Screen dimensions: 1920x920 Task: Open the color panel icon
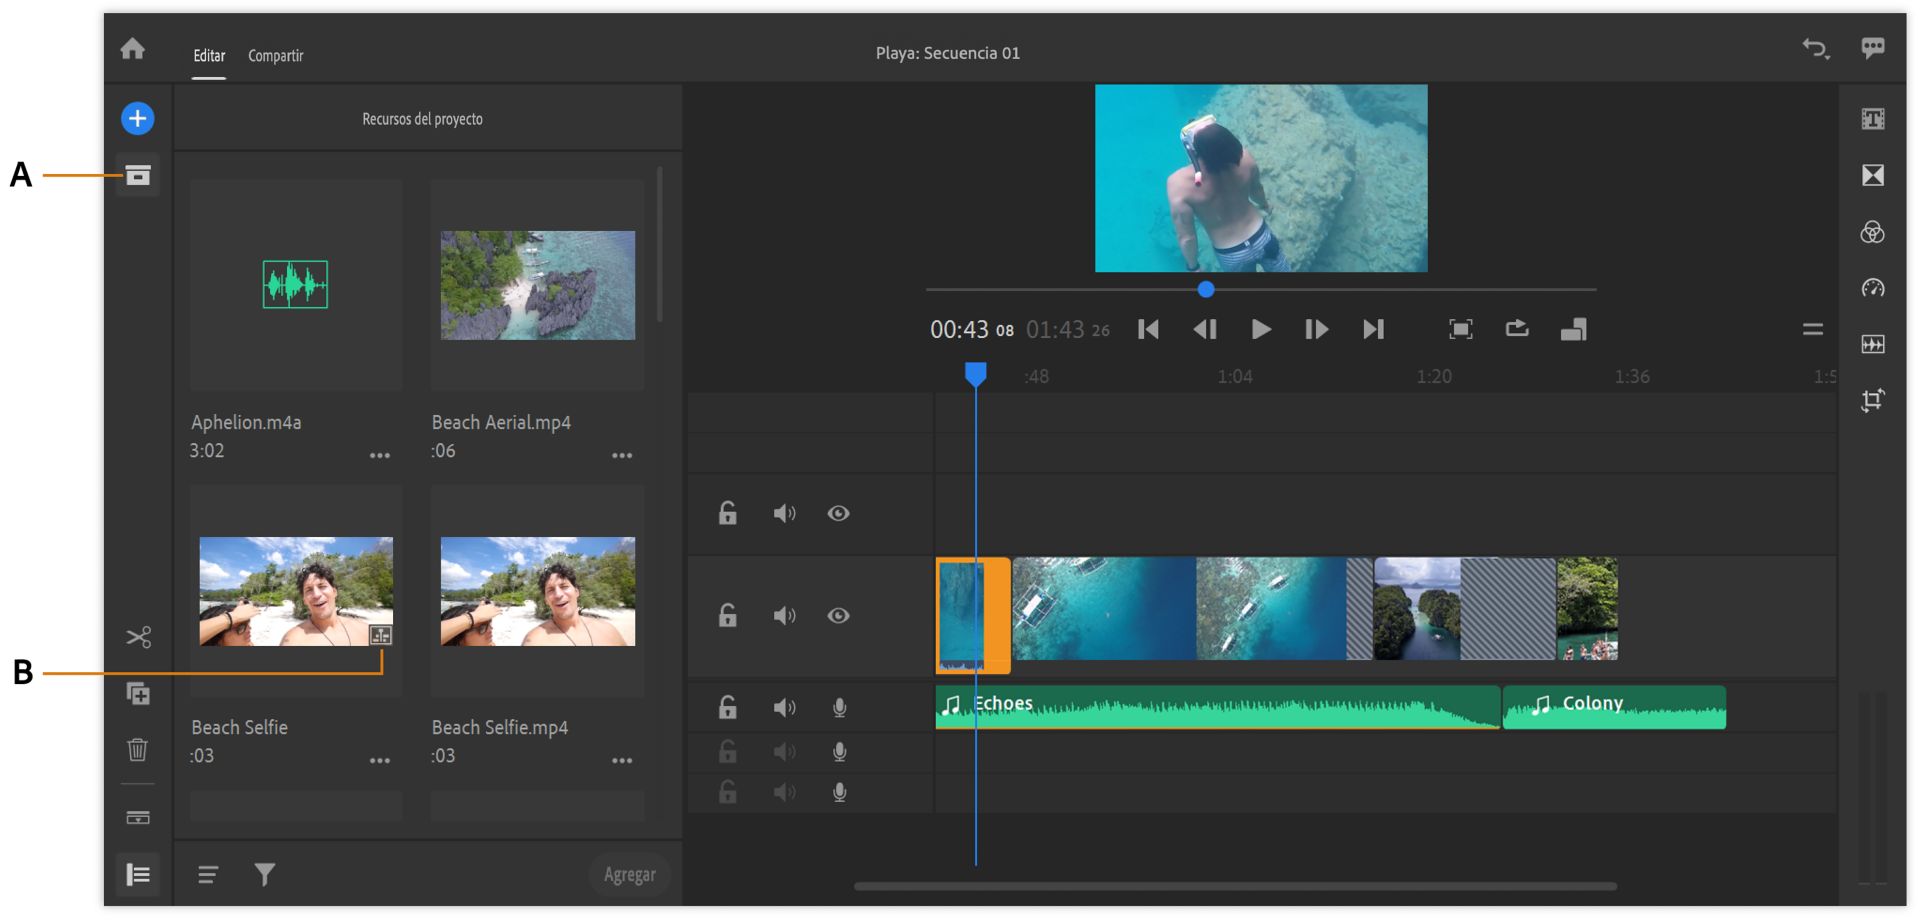pos(1872,233)
